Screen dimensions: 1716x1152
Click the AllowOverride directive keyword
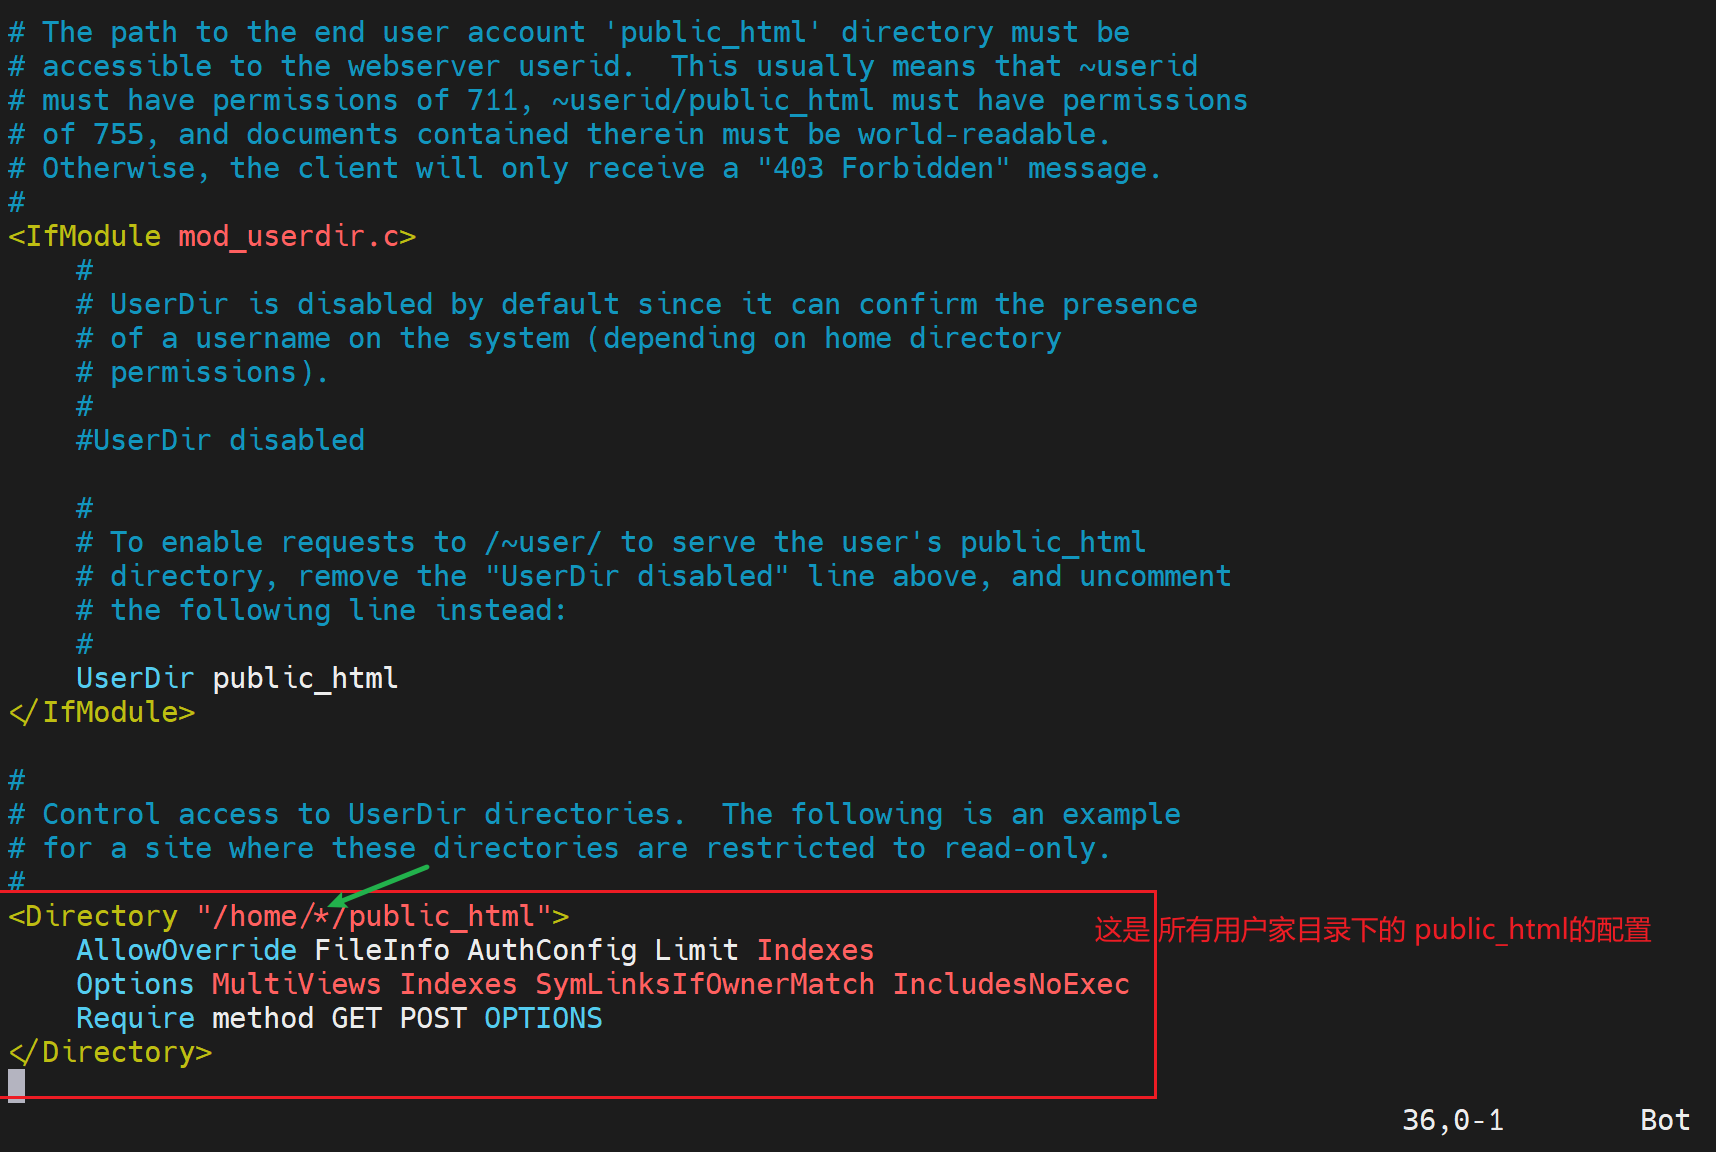click(186, 951)
